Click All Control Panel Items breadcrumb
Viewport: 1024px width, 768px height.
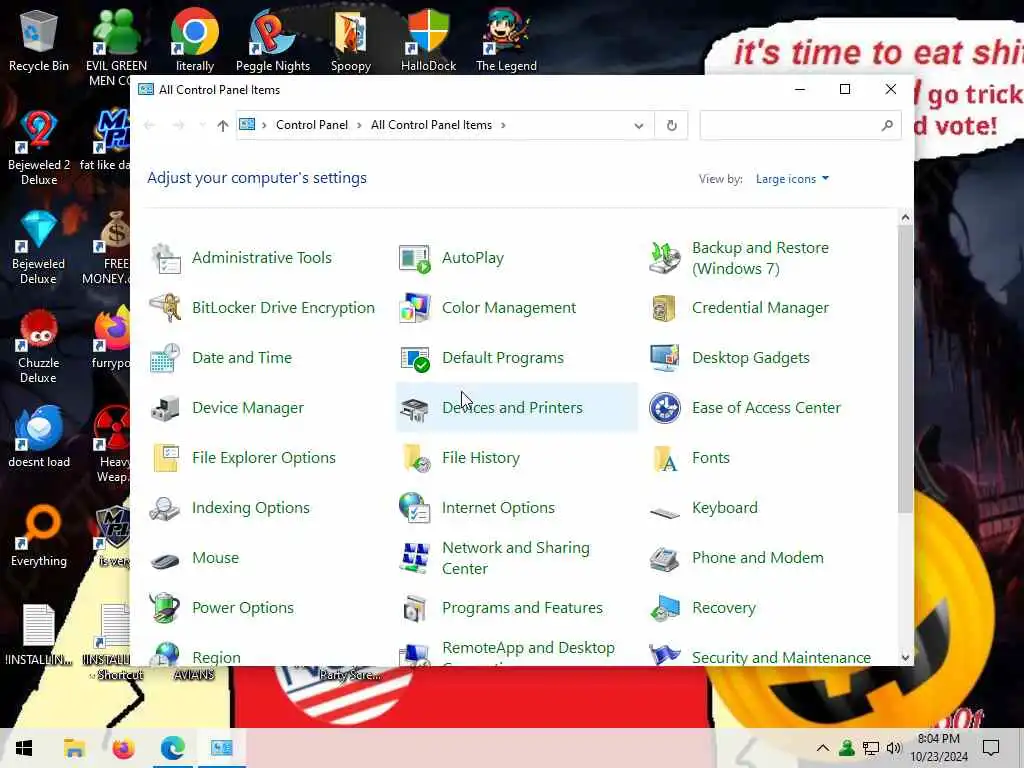431,125
